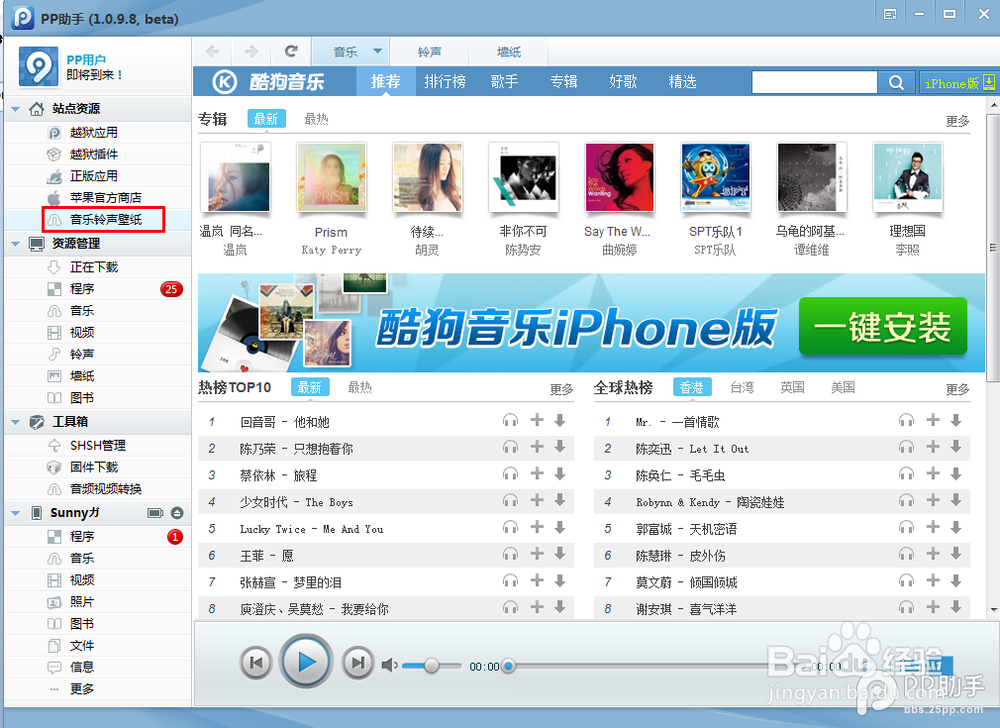Viewport: 1000px width, 728px height.
Task: Mute the player volume speaker icon
Action: (x=389, y=665)
